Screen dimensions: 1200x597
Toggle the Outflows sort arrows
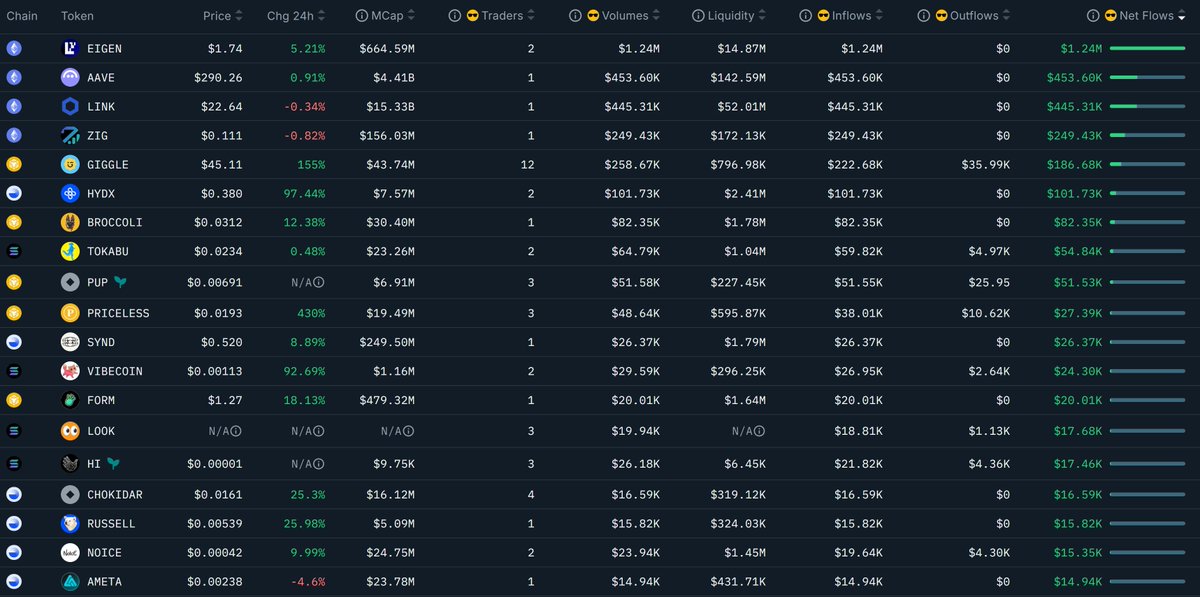pyautogui.click(x=1007, y=16)
